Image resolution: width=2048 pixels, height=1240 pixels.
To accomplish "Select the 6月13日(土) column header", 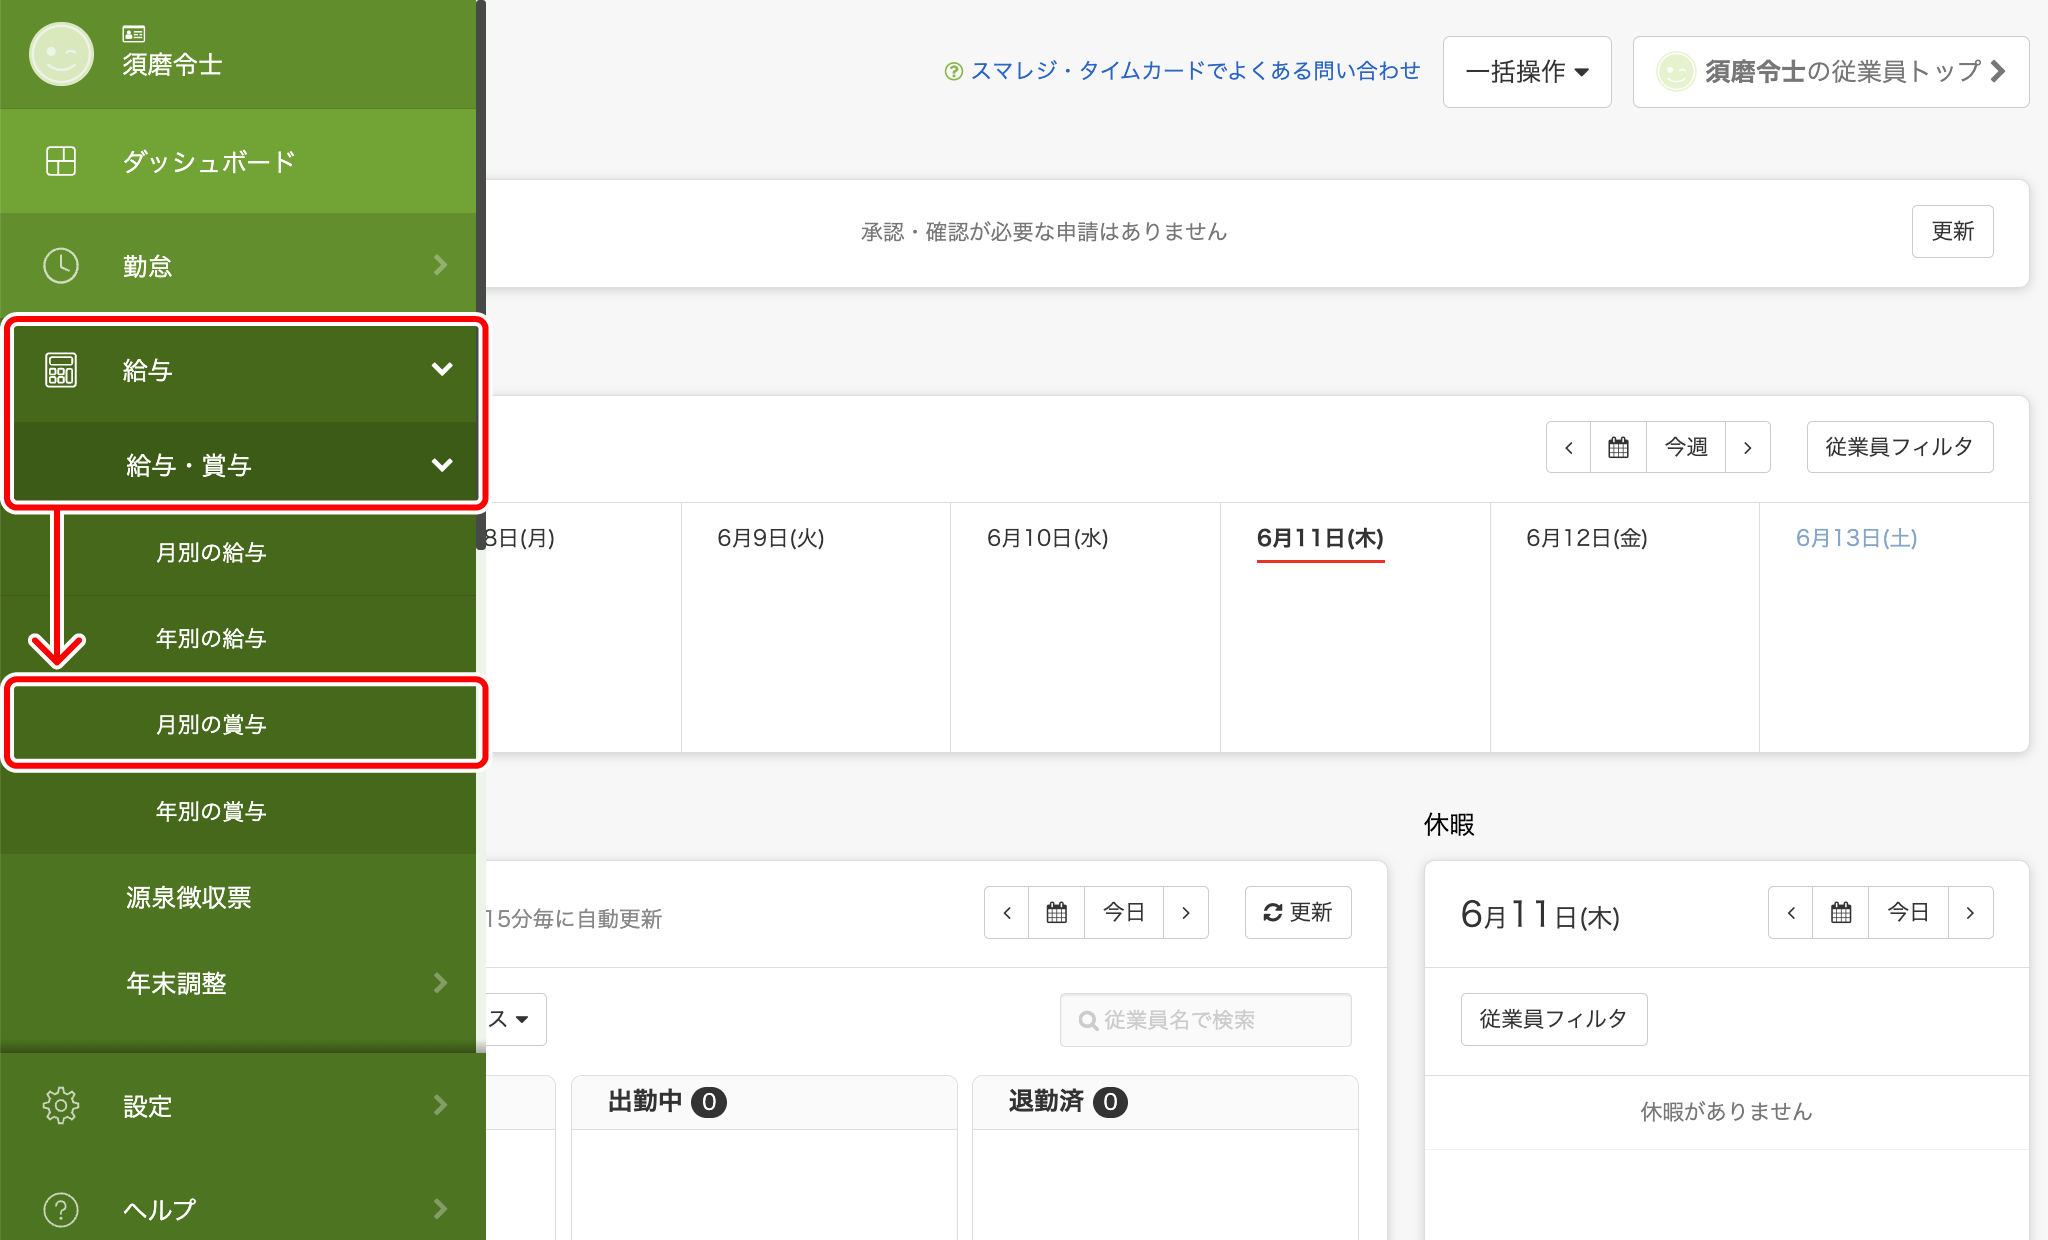I will (1856, 538).
